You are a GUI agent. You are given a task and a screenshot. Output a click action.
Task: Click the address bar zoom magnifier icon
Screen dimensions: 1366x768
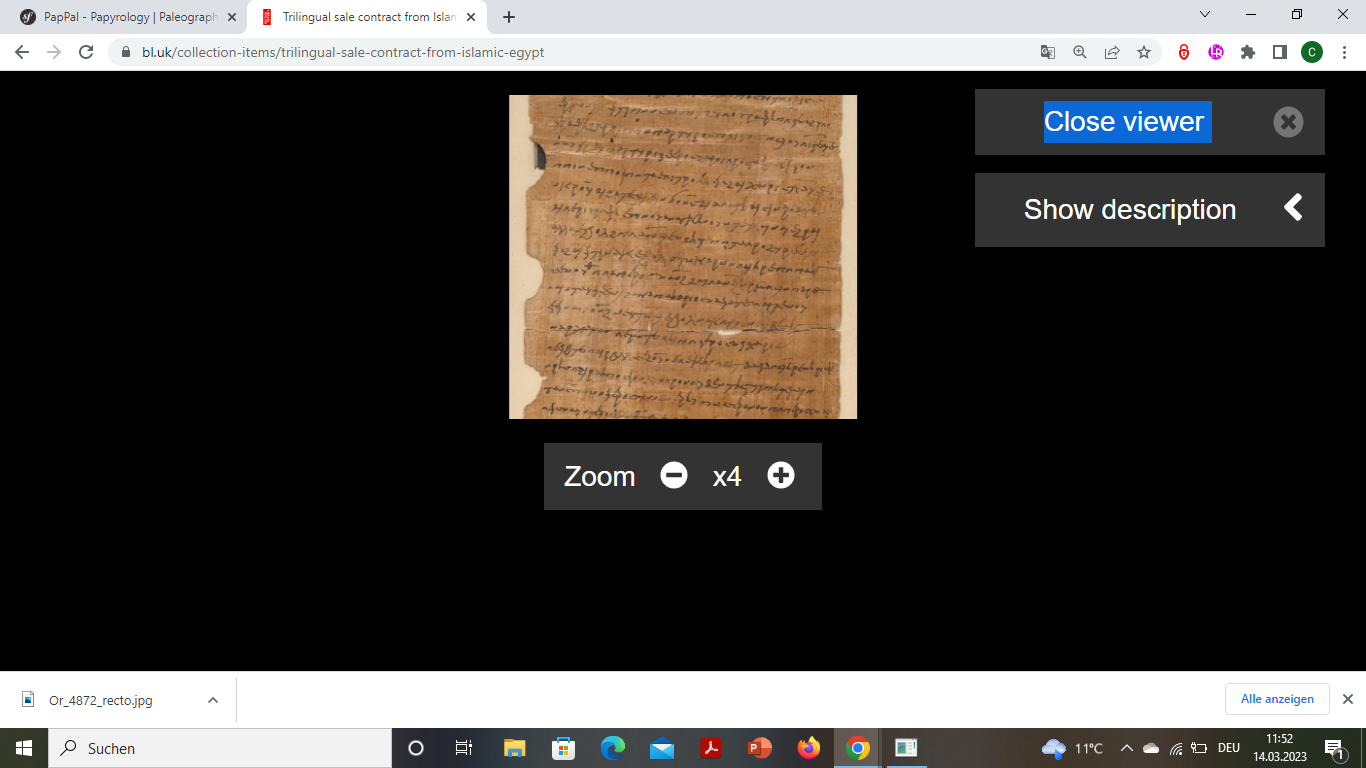[x=1080, y=52]
